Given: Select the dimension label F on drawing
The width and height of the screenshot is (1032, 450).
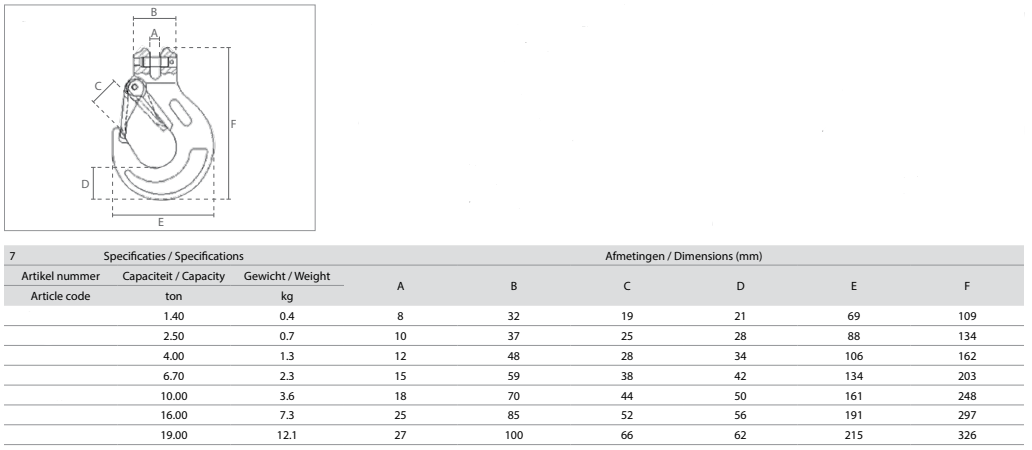Looking at the screenshot, I should [x=233, y=124].
